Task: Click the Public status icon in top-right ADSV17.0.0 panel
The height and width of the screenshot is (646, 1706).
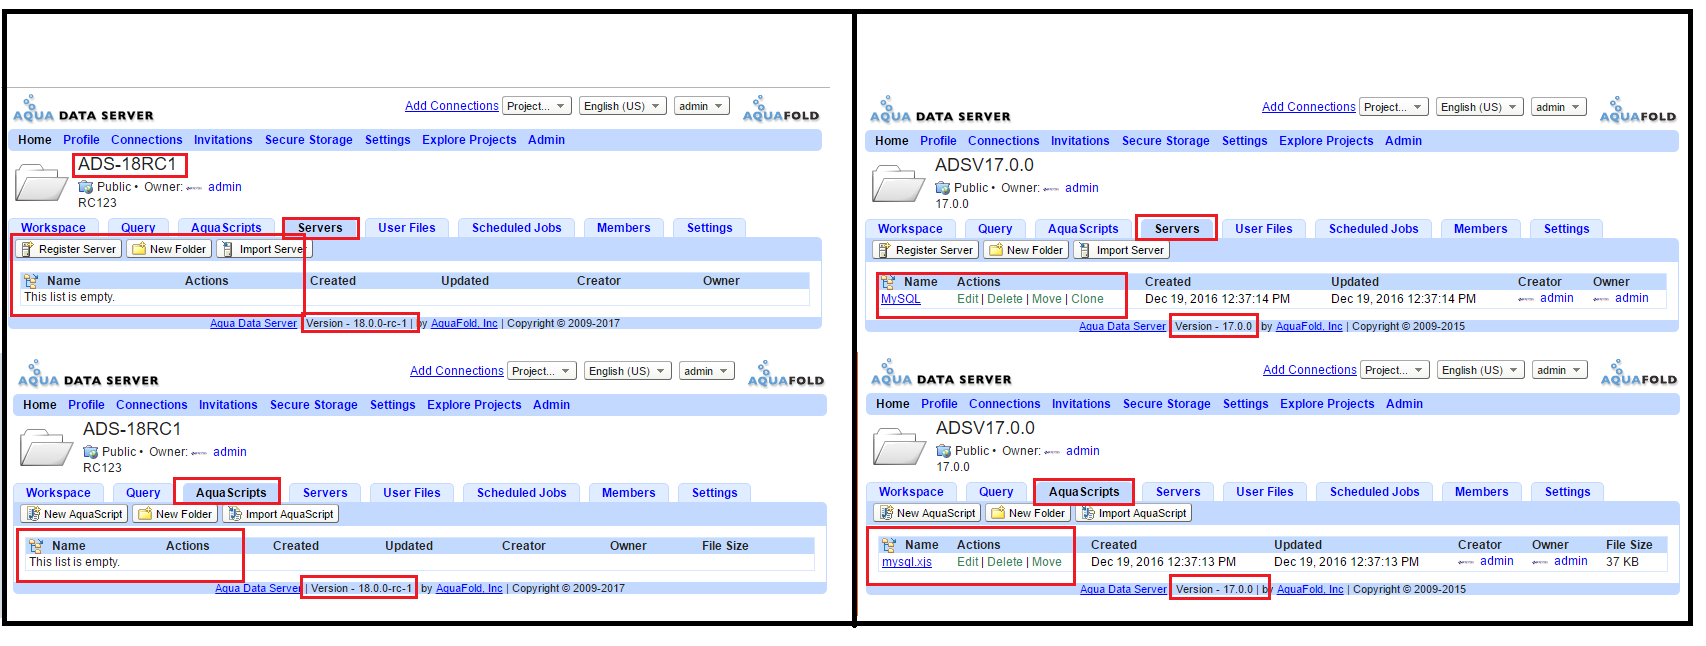Action: [x=943, y=188]
